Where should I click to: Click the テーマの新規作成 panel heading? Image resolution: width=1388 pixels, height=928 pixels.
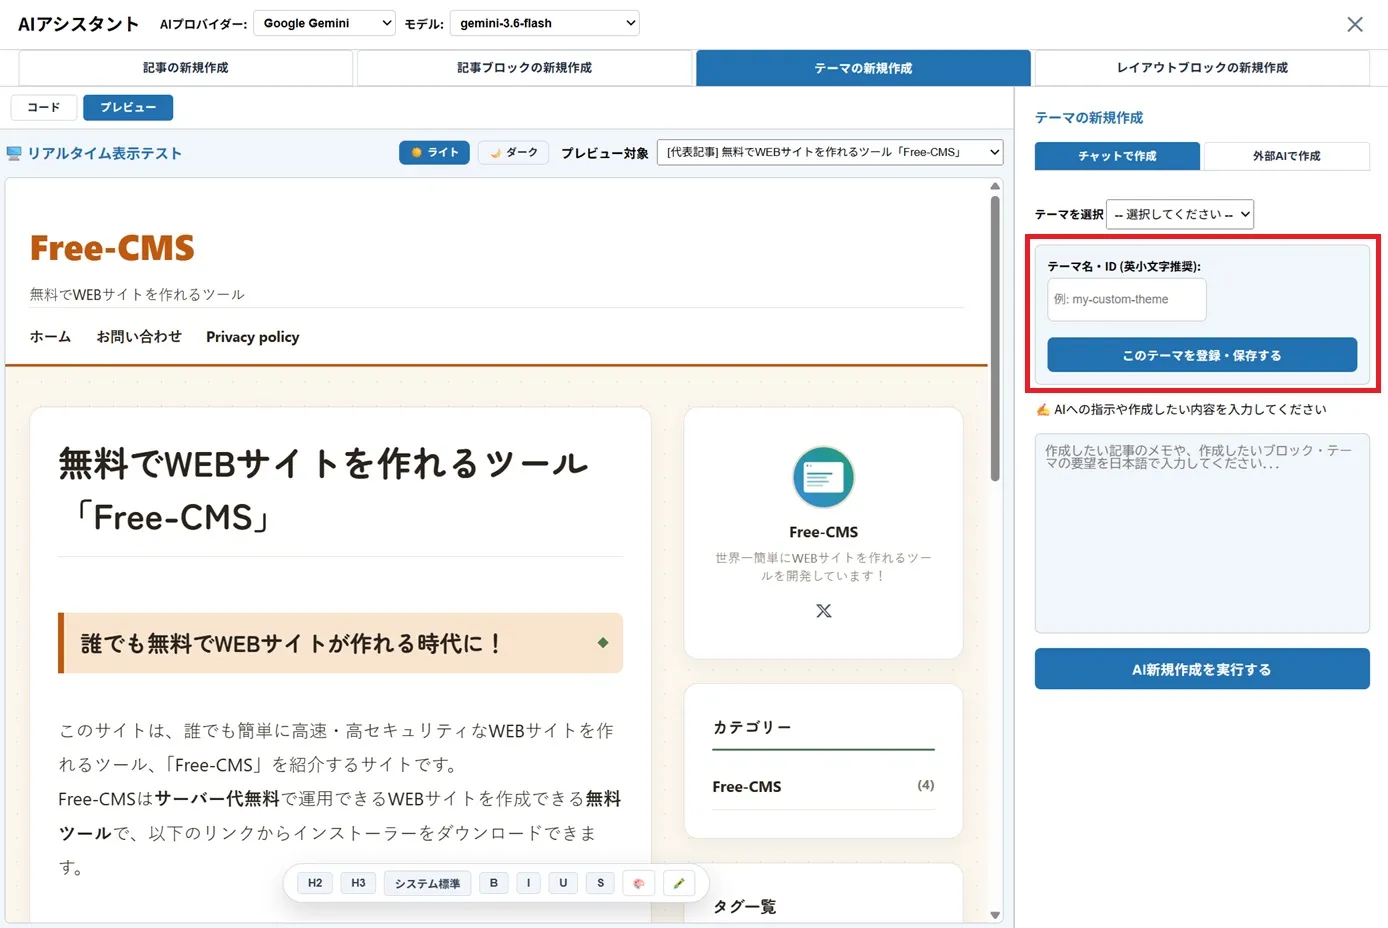(x=1089, y=118)
